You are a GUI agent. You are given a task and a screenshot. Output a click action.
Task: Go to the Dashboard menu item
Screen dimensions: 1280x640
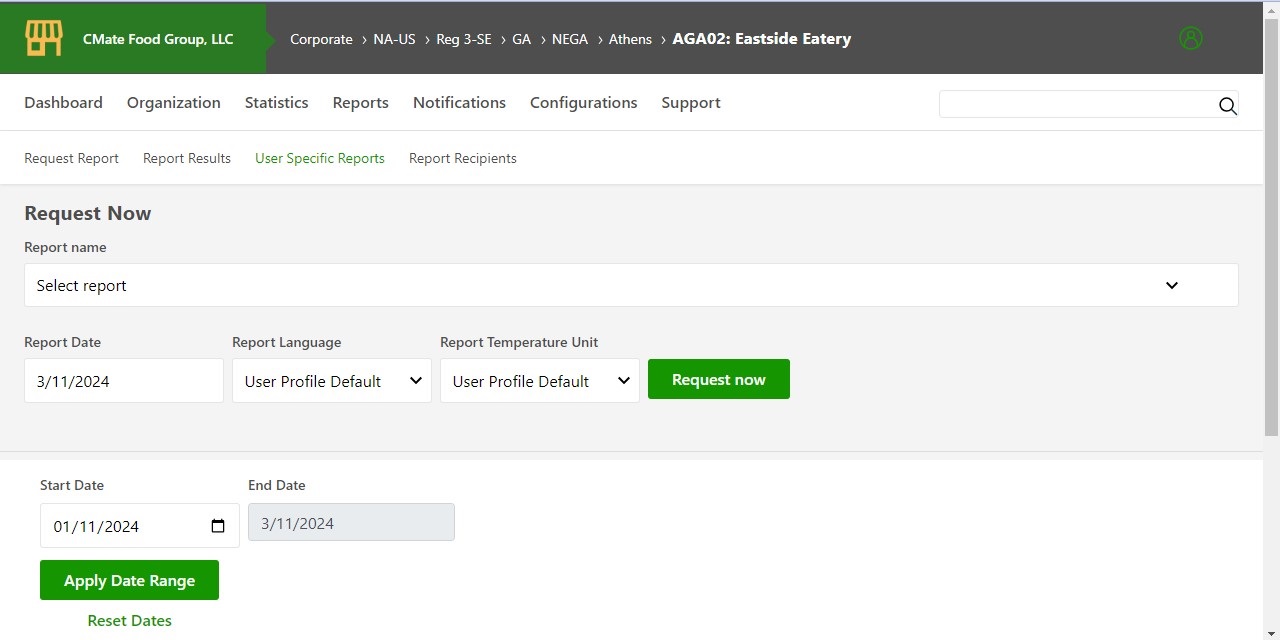[63, 103]
